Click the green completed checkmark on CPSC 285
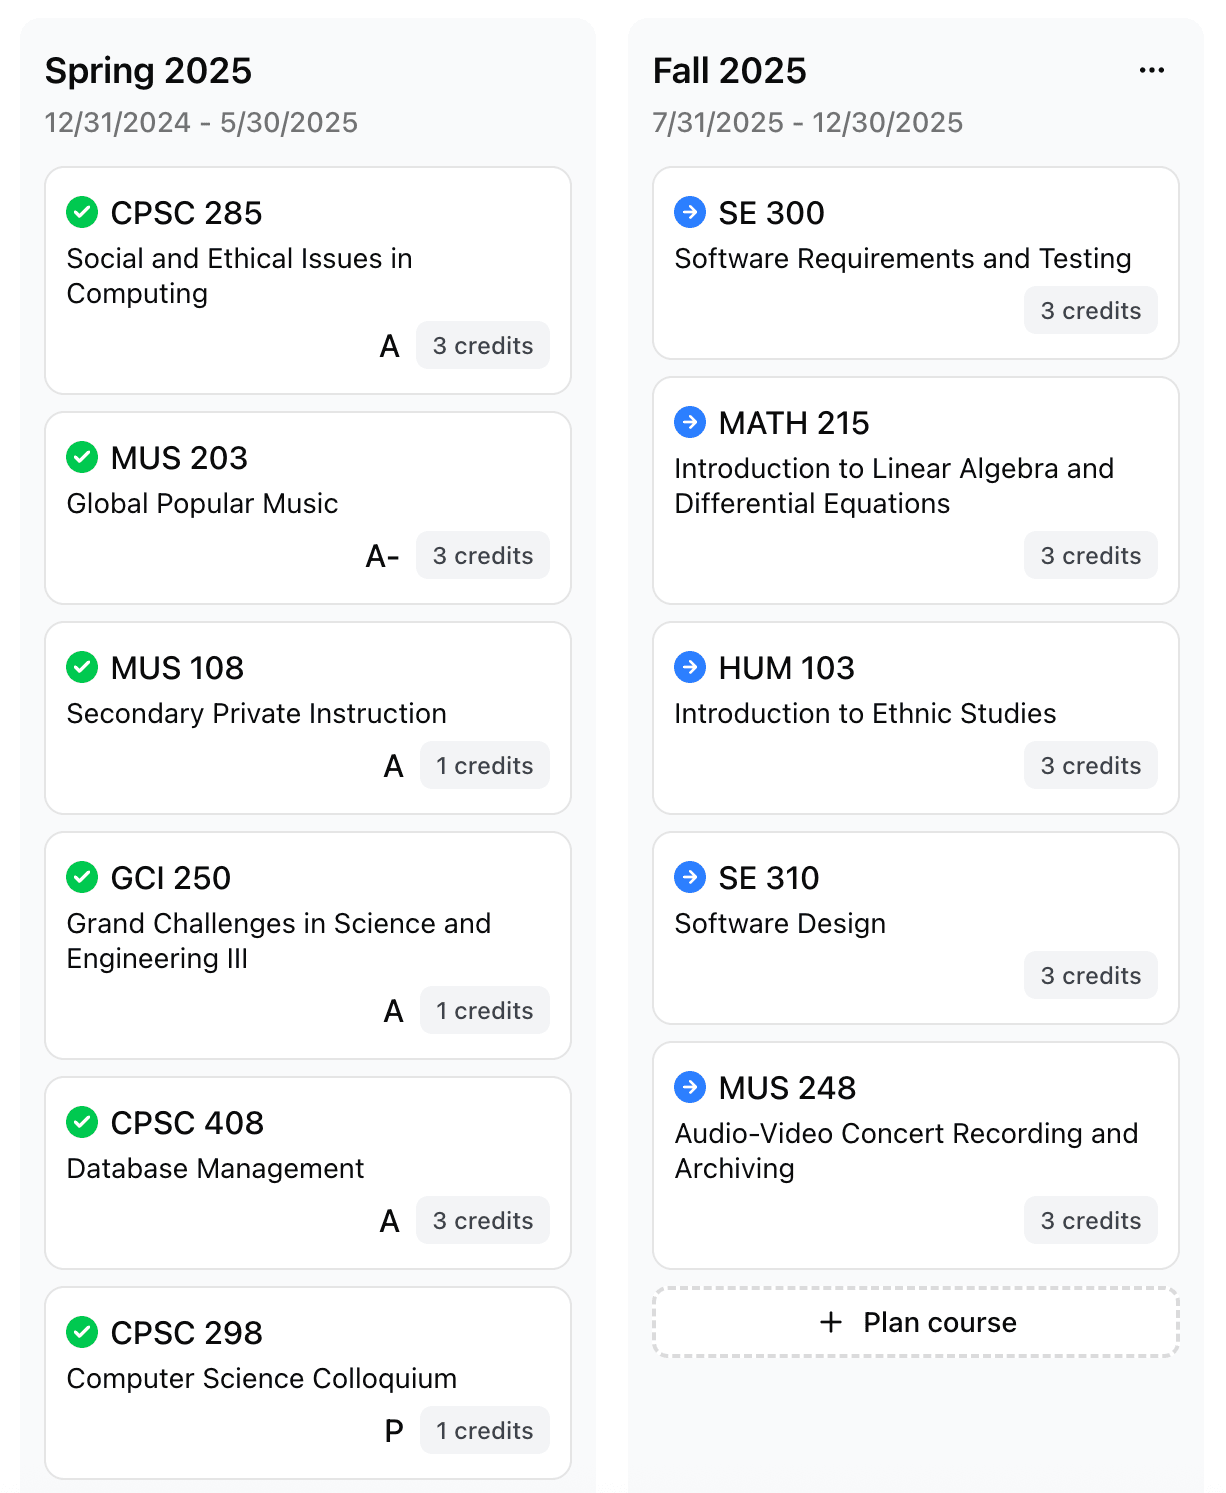 (x=82, y=212)
